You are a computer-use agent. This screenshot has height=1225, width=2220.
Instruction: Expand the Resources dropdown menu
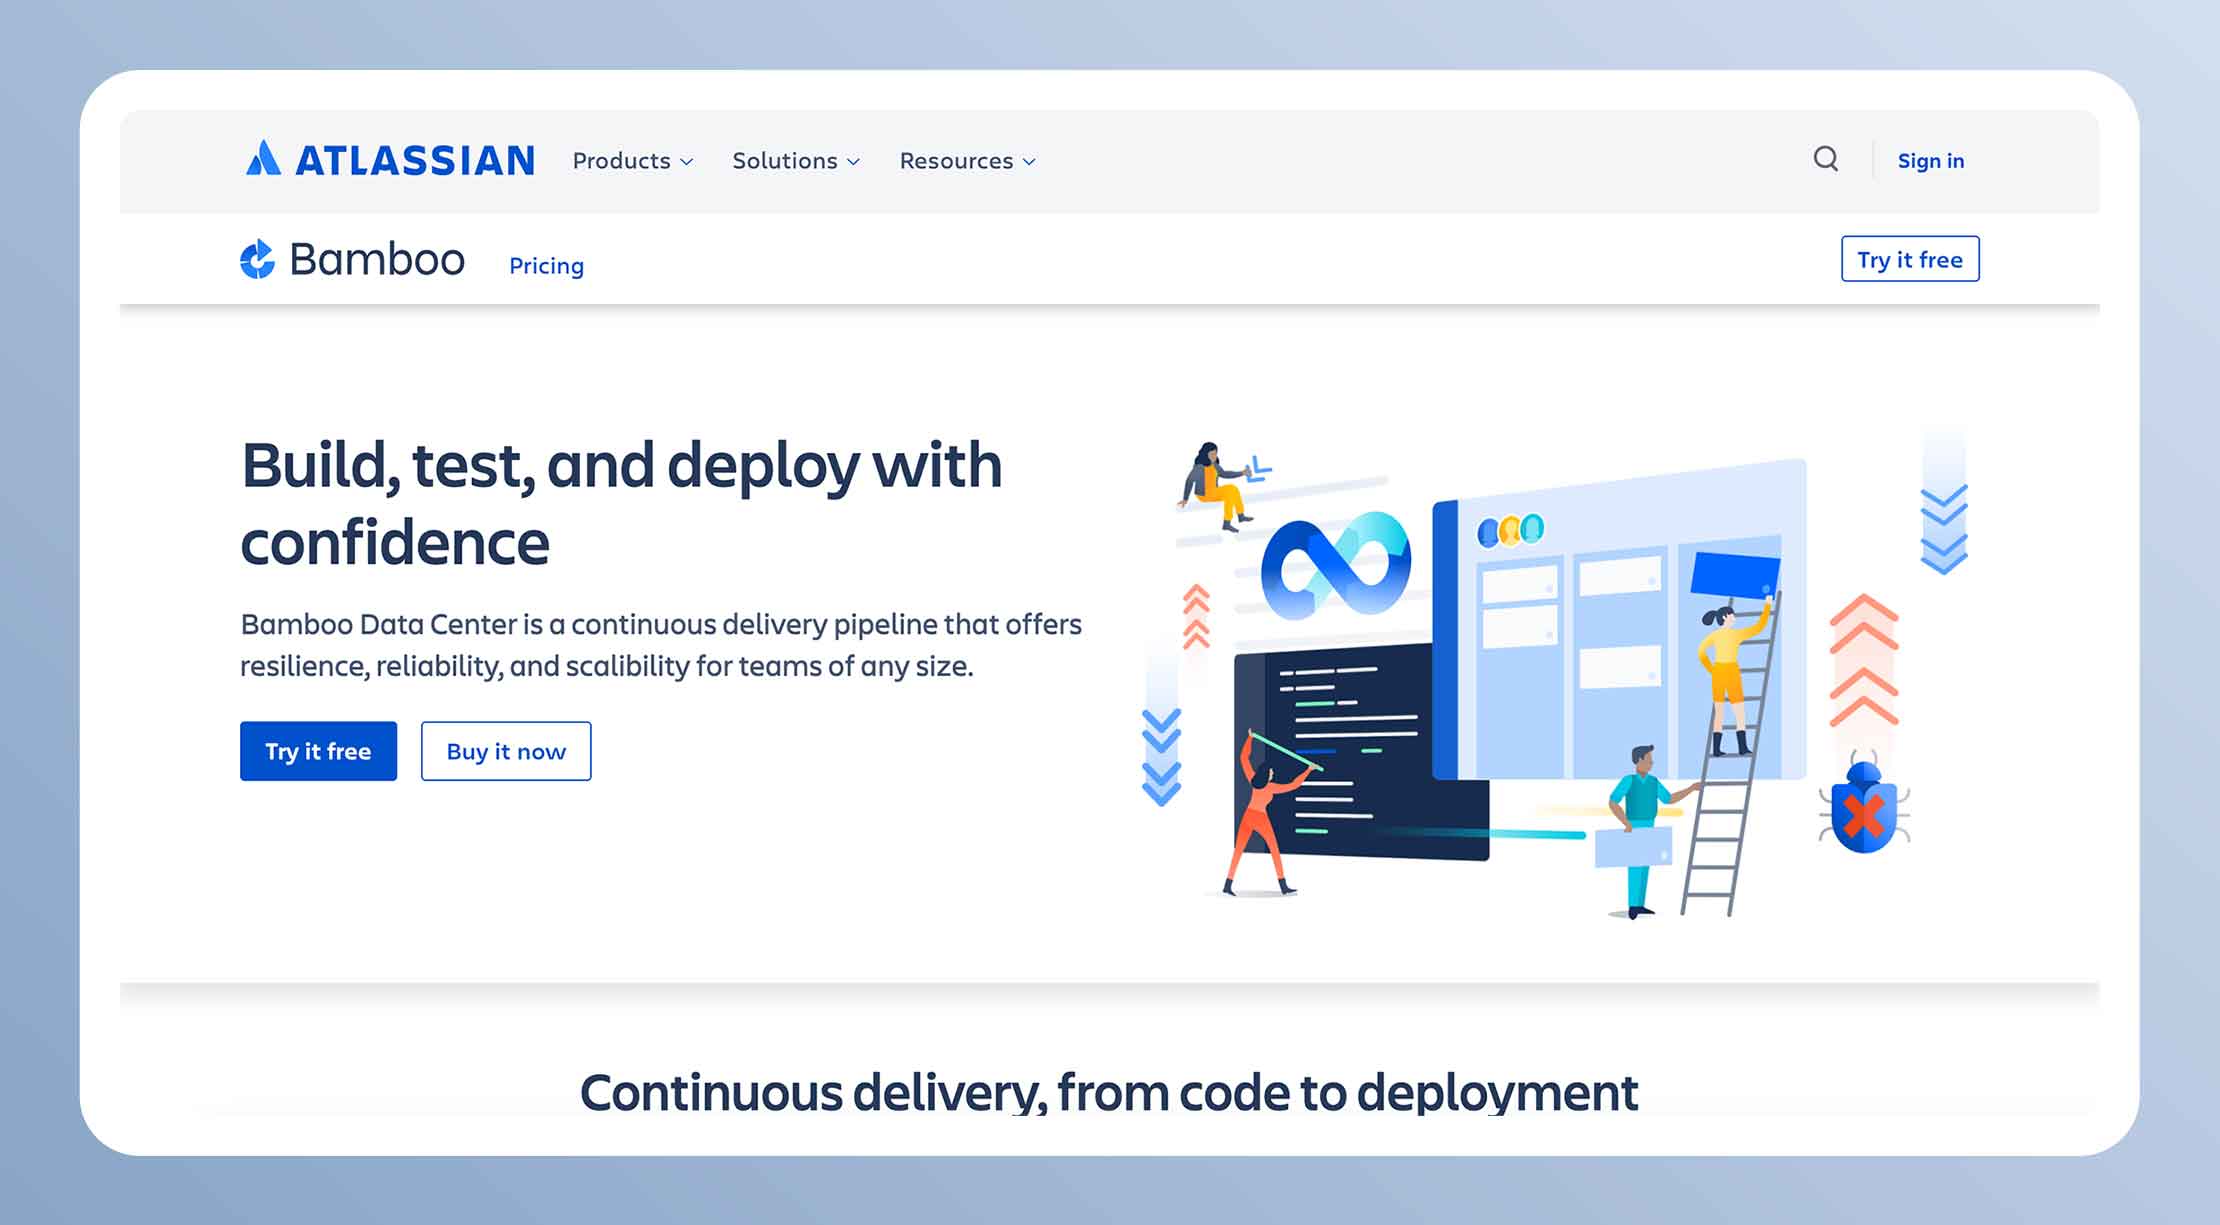(967, 161)
